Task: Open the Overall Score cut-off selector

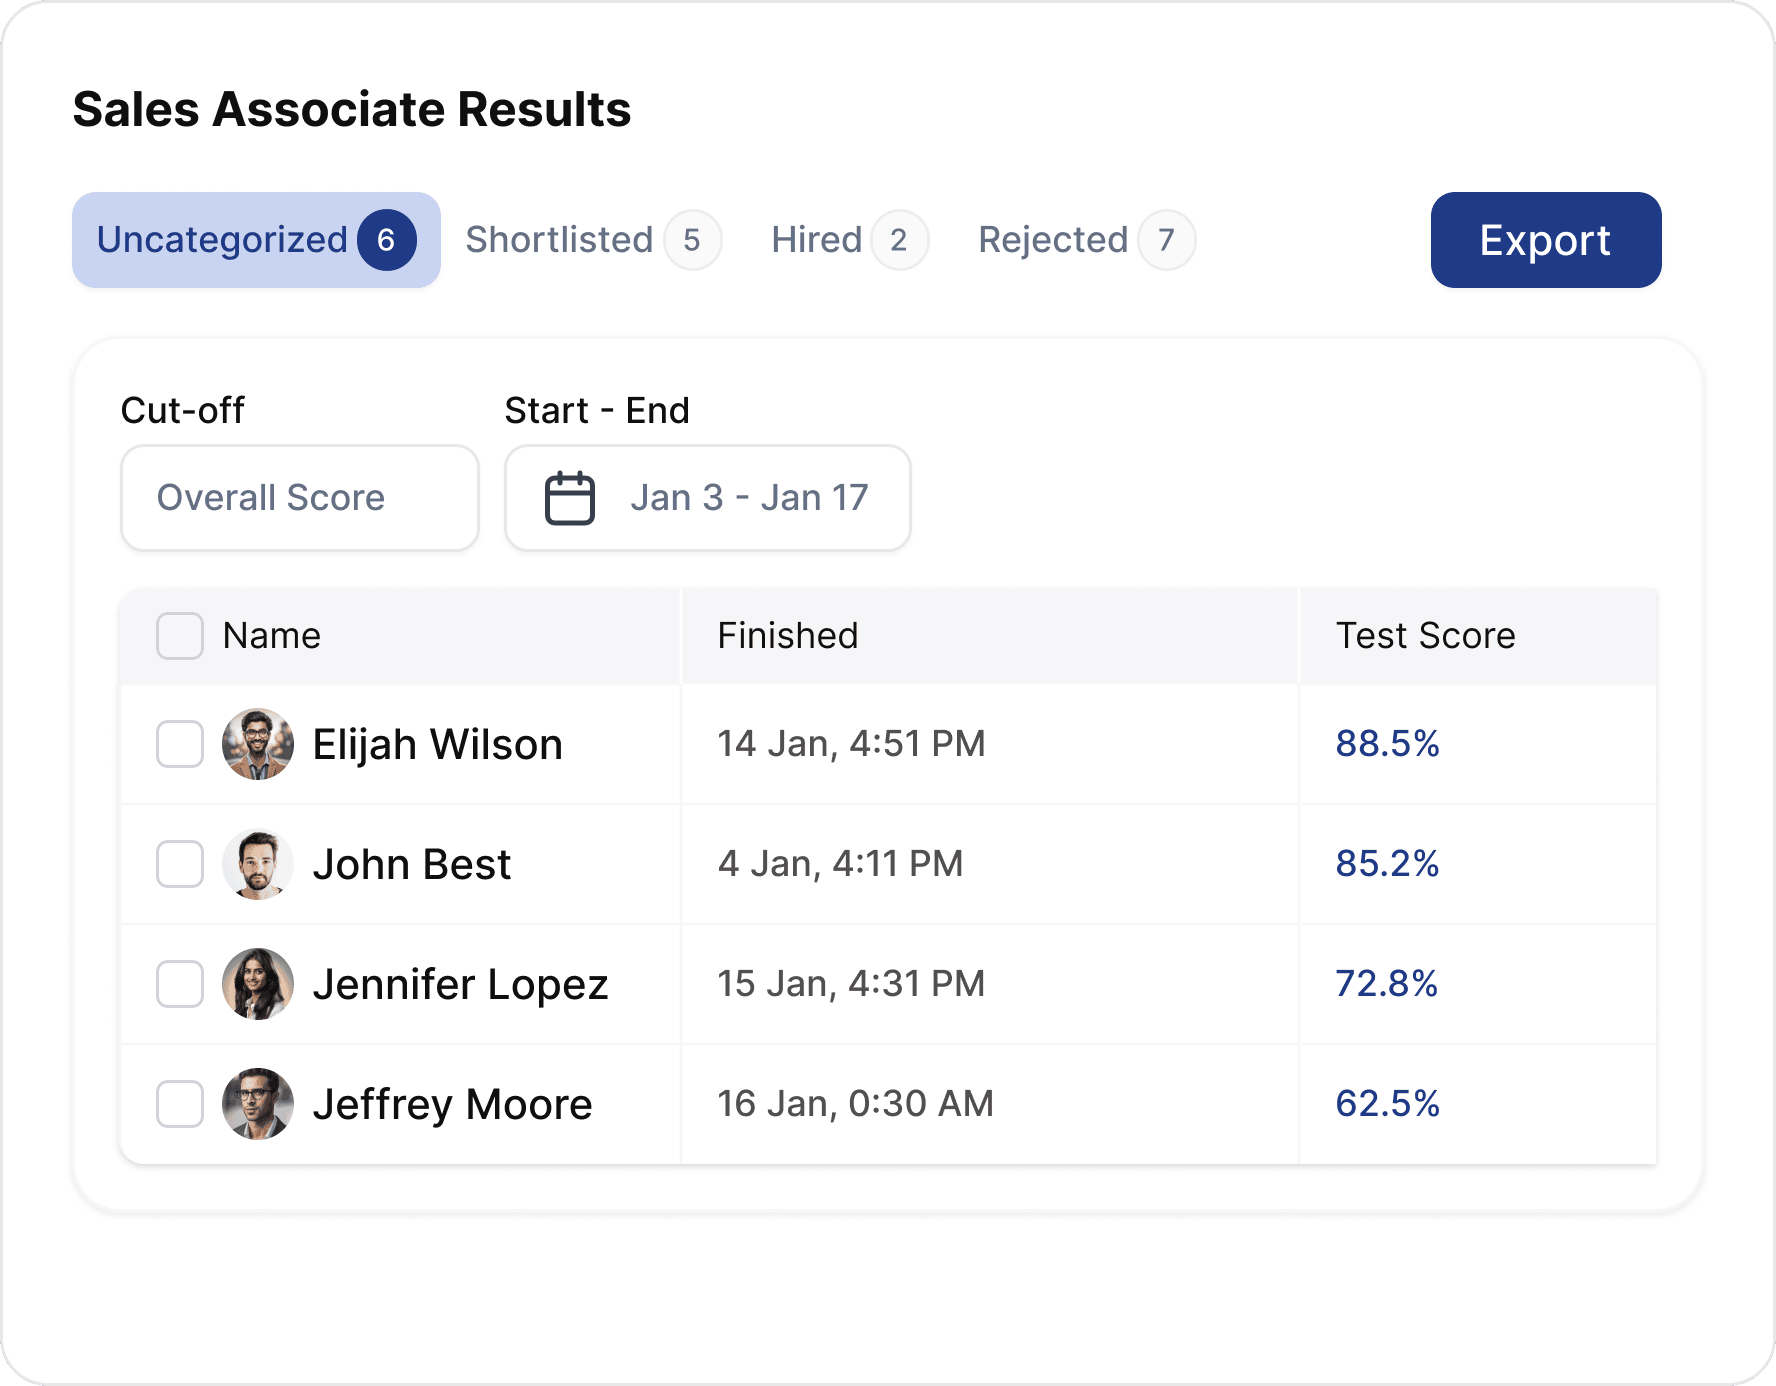Action: [299, 498]
